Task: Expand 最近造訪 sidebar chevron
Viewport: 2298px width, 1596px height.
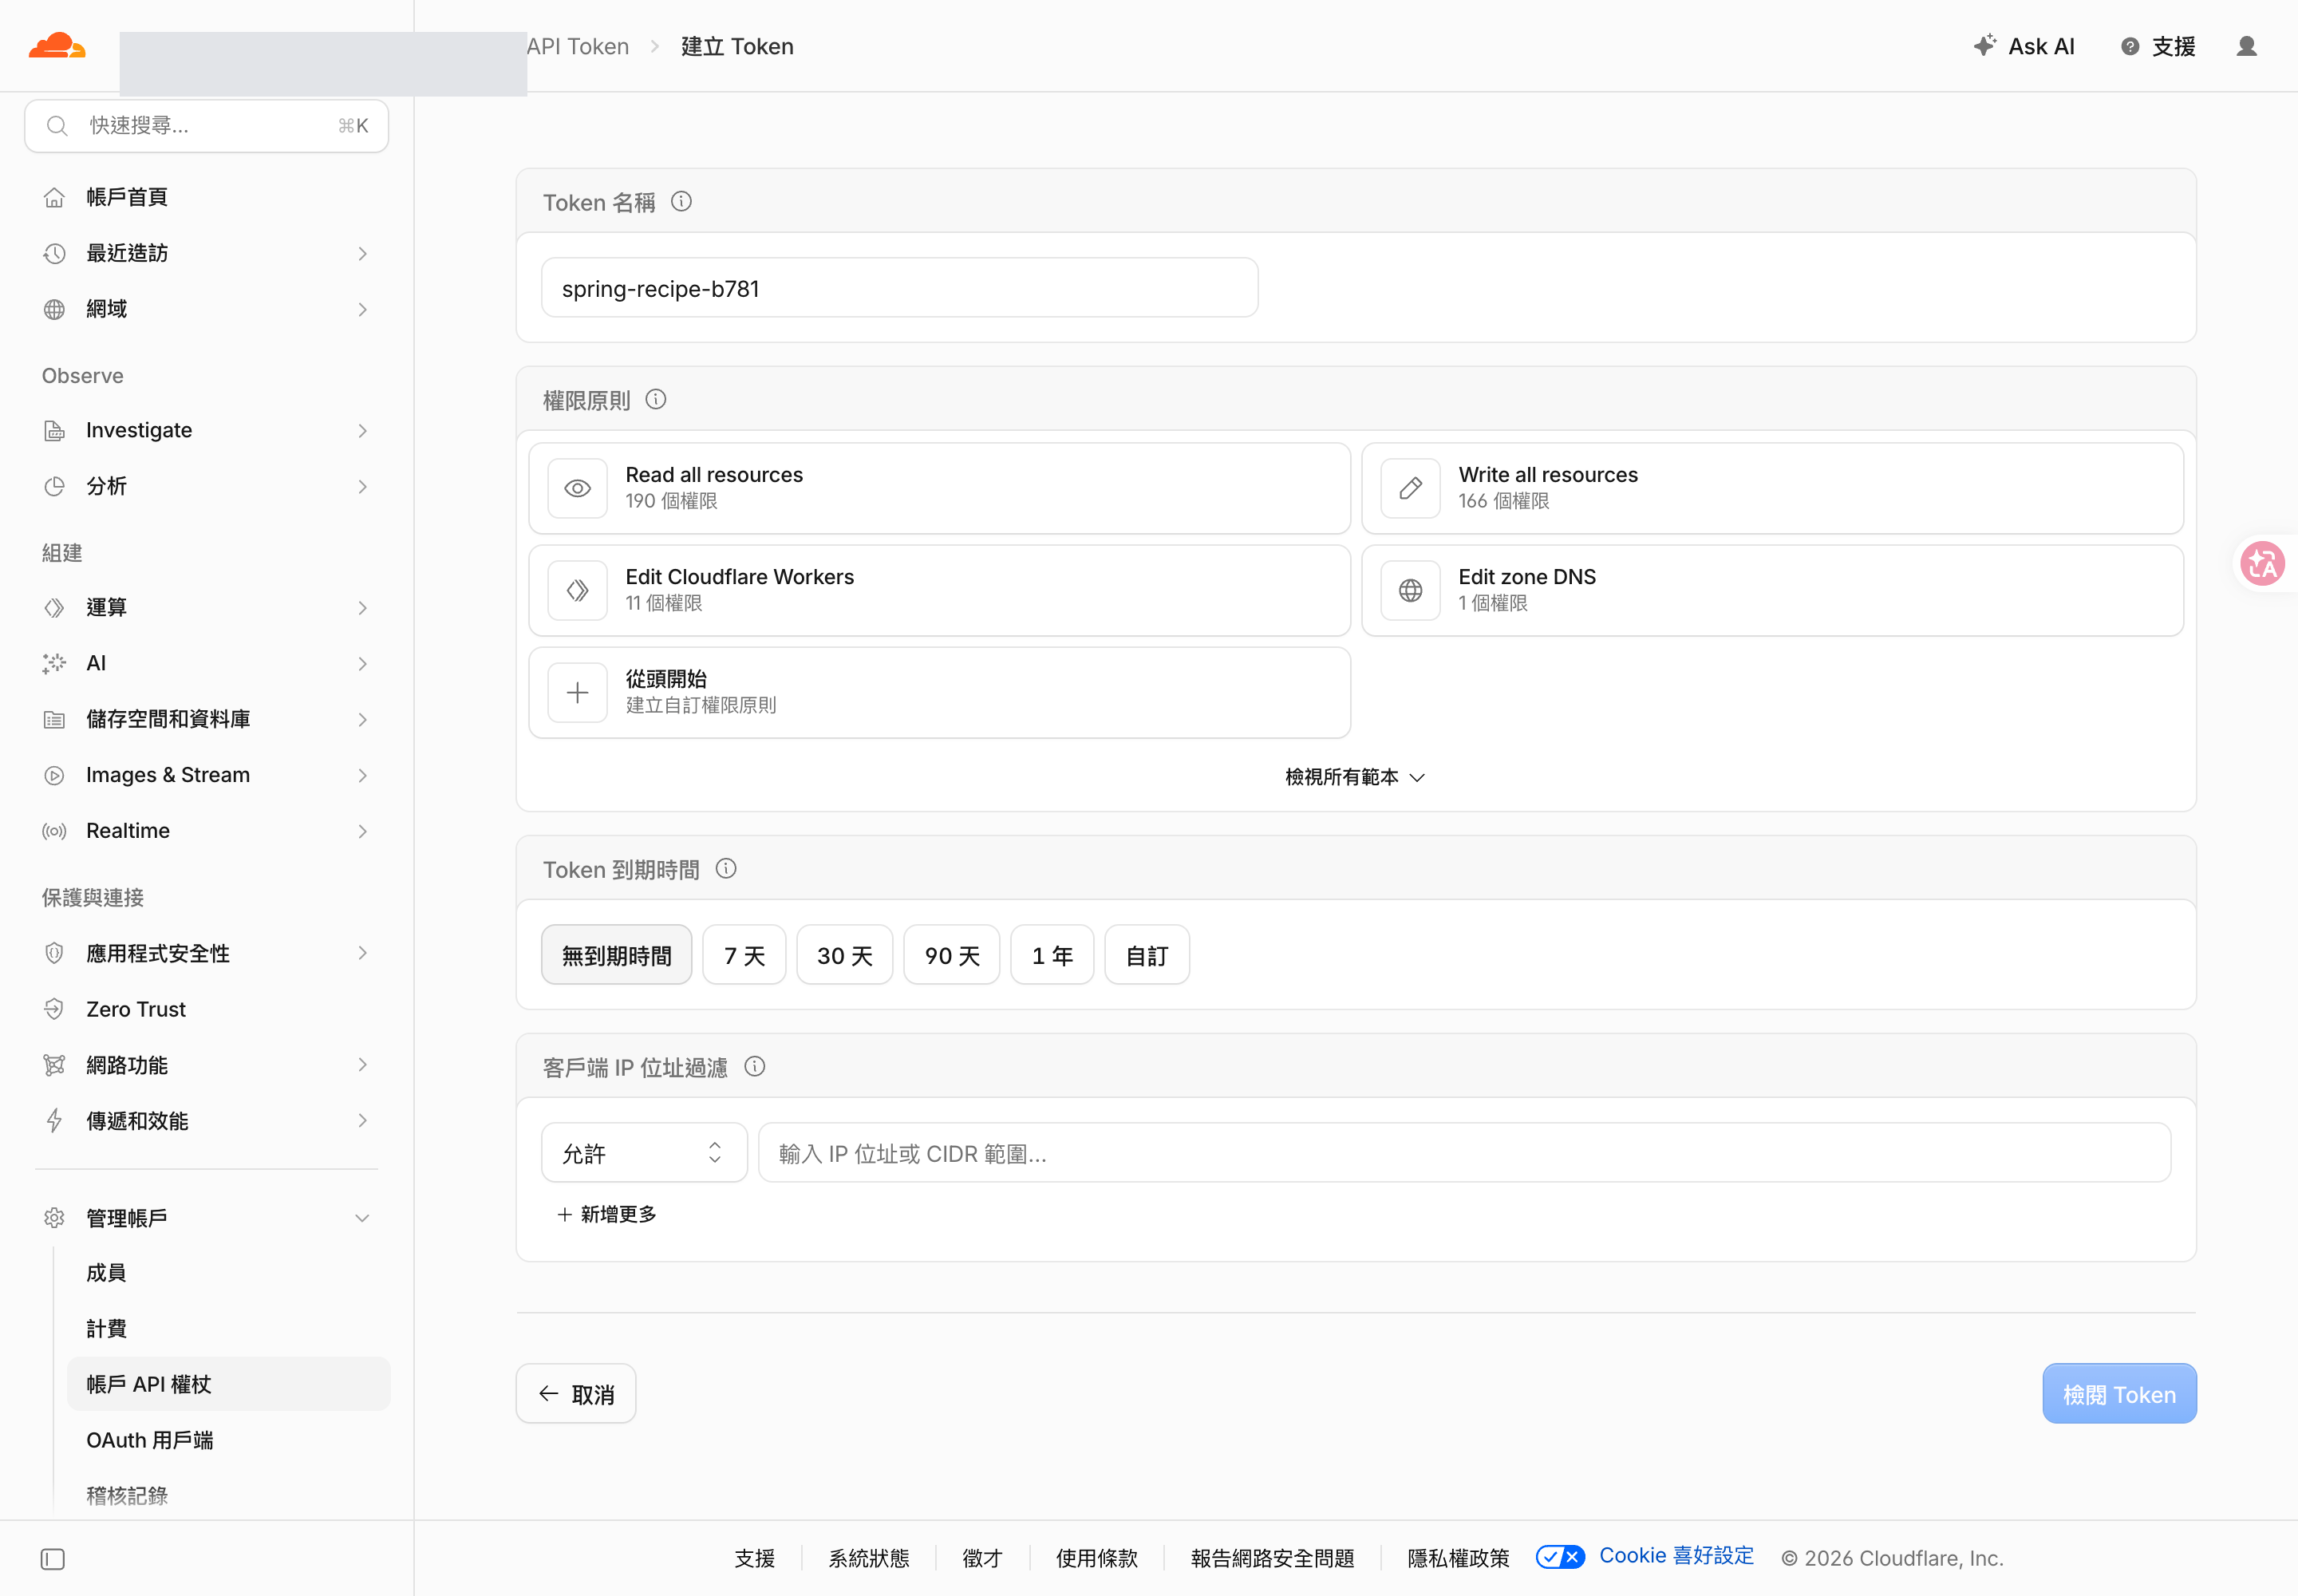Action: pos(362,254)
